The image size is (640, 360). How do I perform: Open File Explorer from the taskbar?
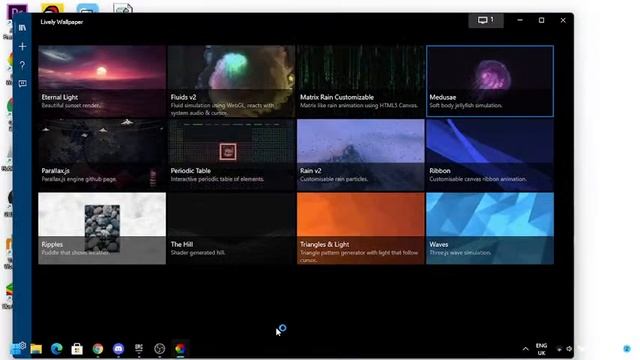[36, 349]
